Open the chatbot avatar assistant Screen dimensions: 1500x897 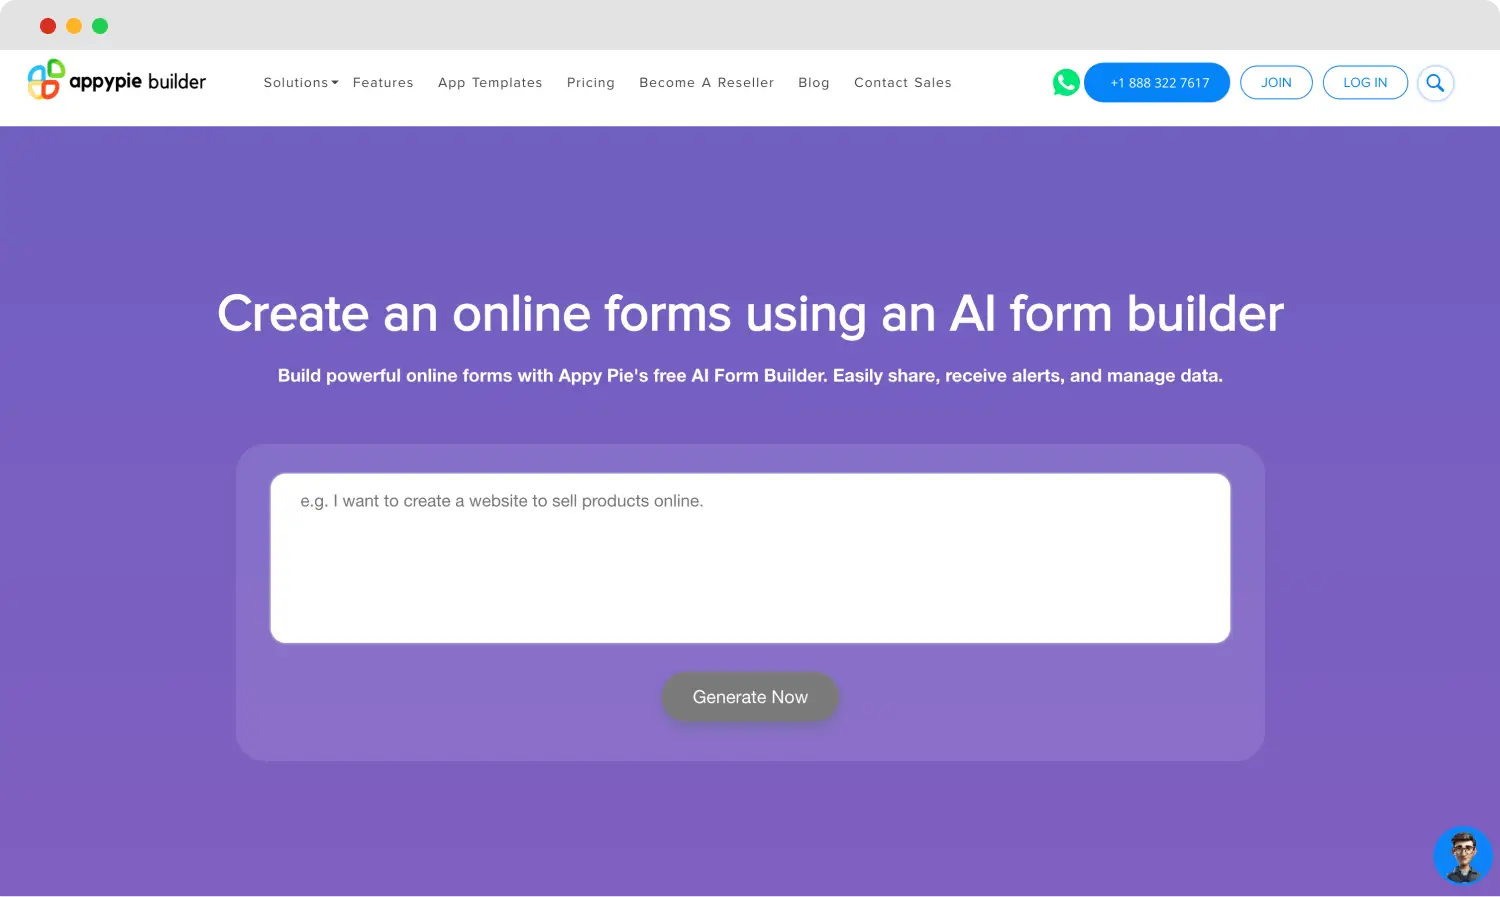(x=1463, y=856)
